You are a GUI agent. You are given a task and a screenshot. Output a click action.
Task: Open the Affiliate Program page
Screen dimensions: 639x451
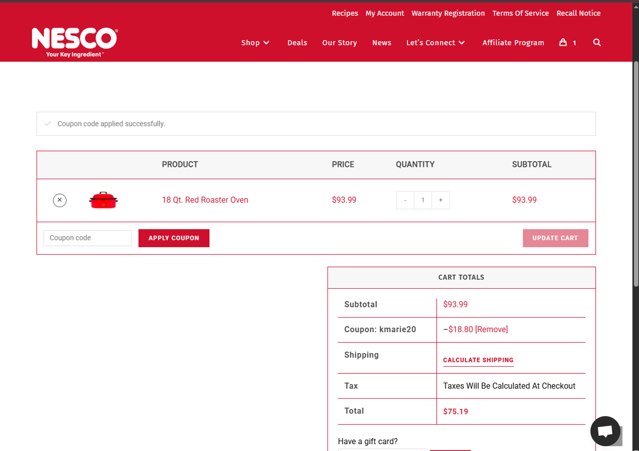click(513, 42)
